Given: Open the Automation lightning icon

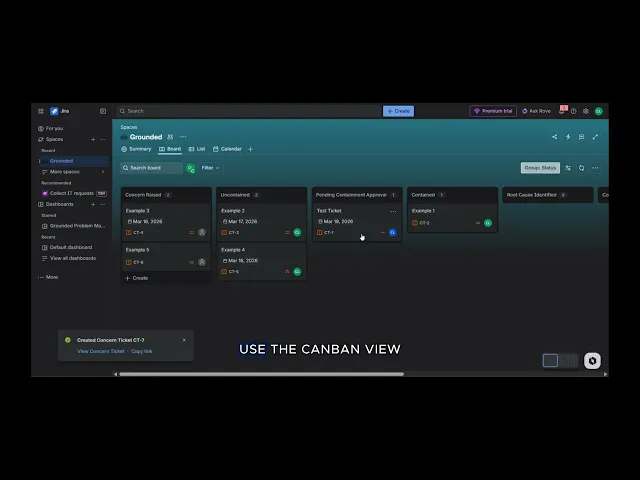Looking at the screenshot, I should click(568, 137).
